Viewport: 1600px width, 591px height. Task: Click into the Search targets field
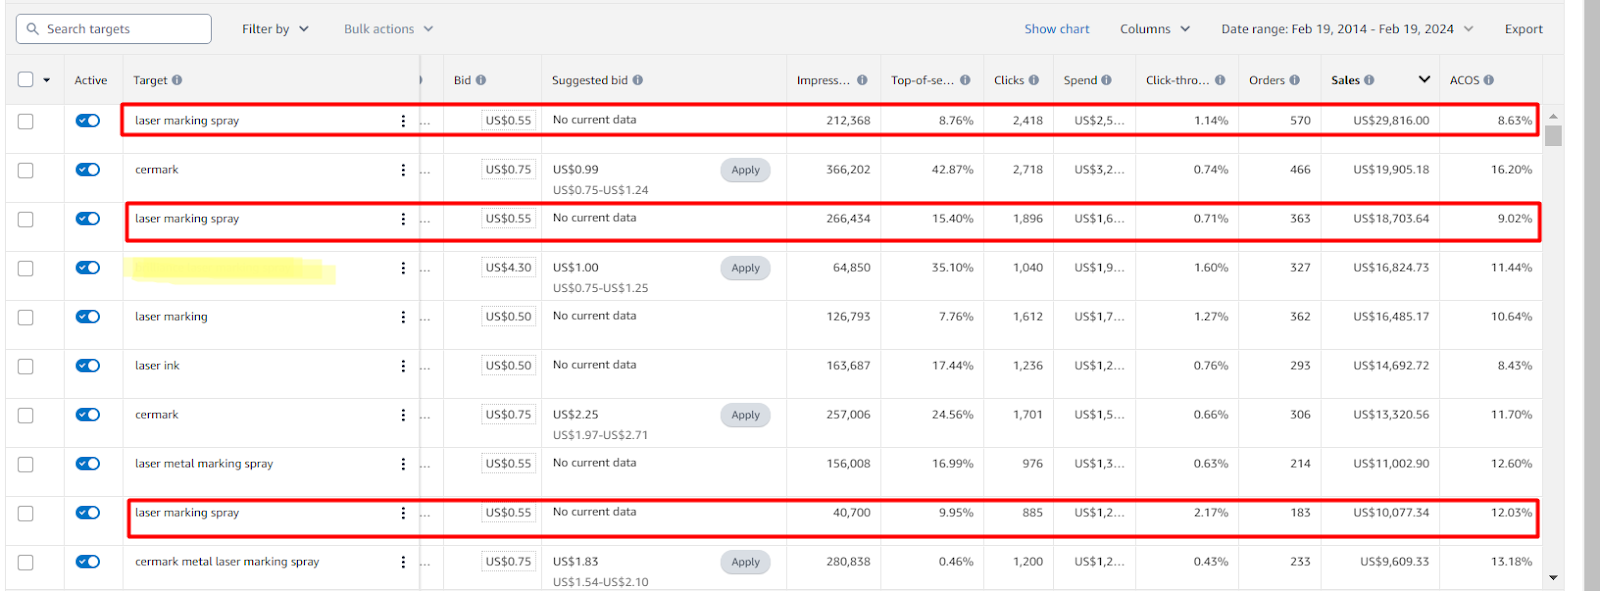click(x=114, y=29)
